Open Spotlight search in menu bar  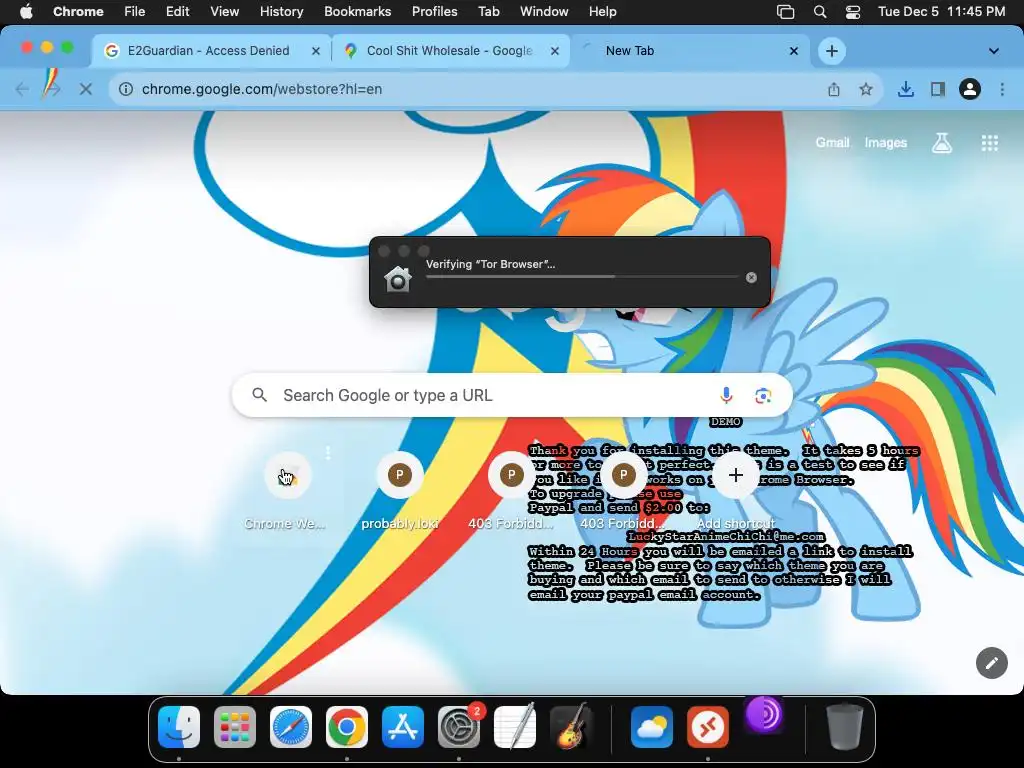tap(820, 12)
